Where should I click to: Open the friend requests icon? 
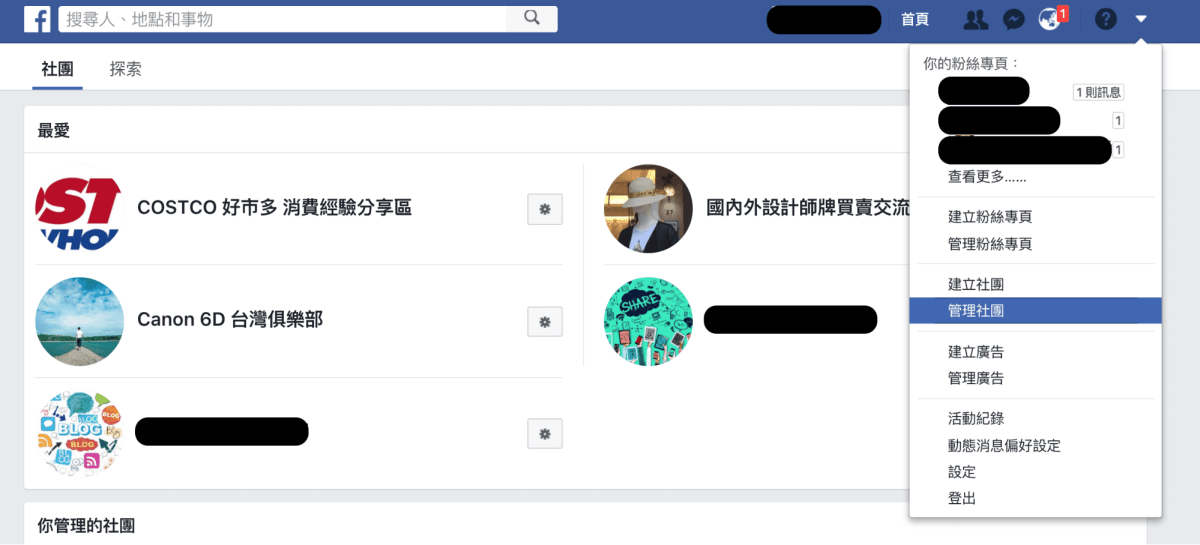tap(975, 19)
